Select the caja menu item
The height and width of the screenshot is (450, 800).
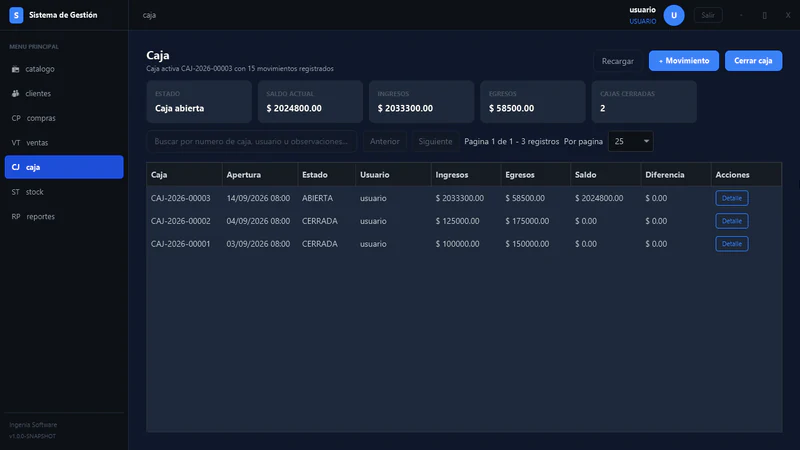click(x=64, y=167)
